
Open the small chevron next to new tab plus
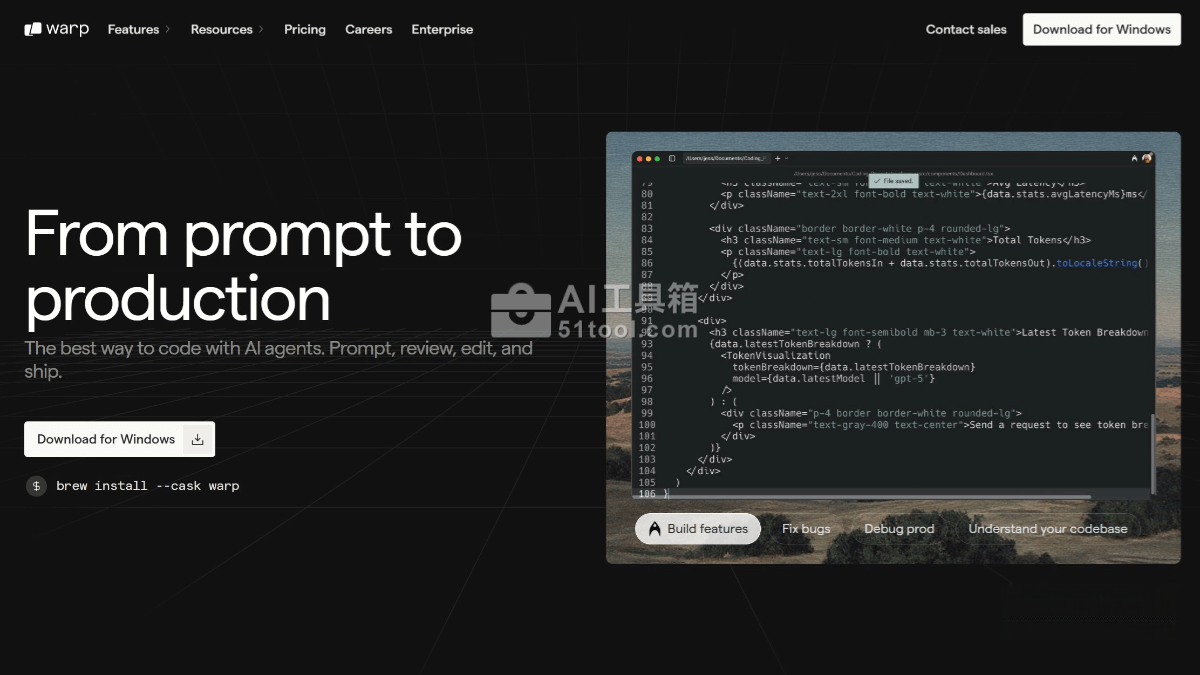coord(787,158)
